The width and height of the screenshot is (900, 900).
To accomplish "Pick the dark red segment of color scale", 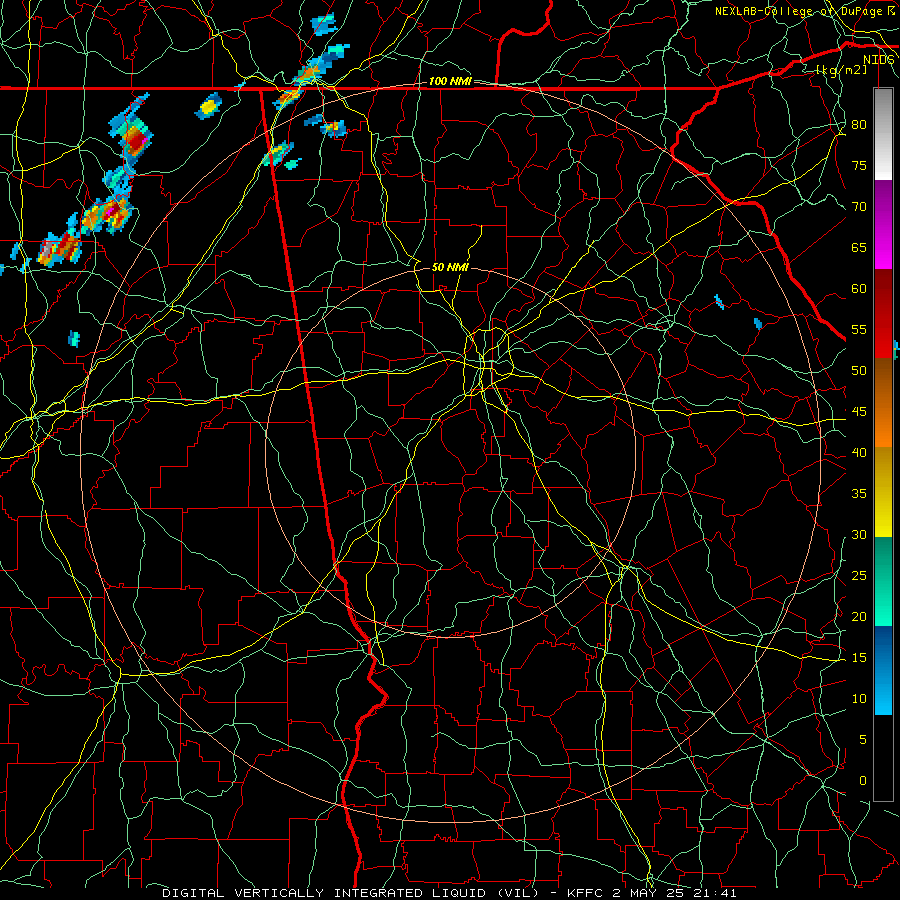I will tap(883, 314).
